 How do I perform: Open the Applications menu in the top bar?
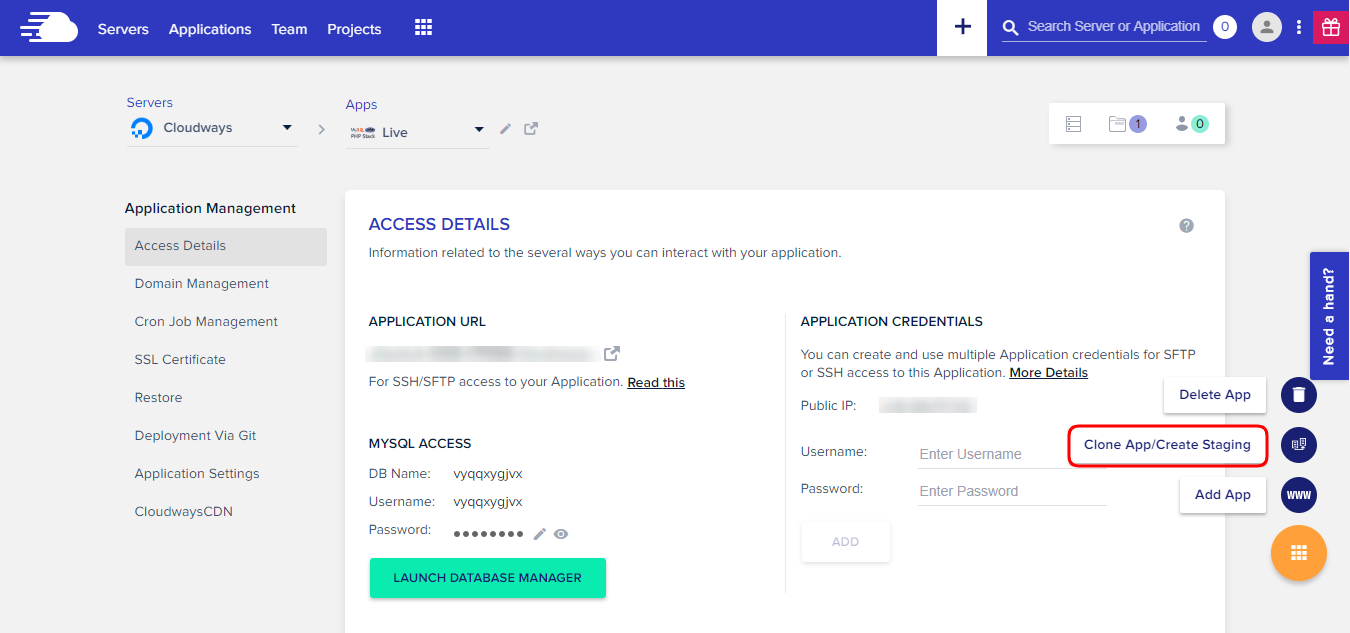[x=209, y=29]
